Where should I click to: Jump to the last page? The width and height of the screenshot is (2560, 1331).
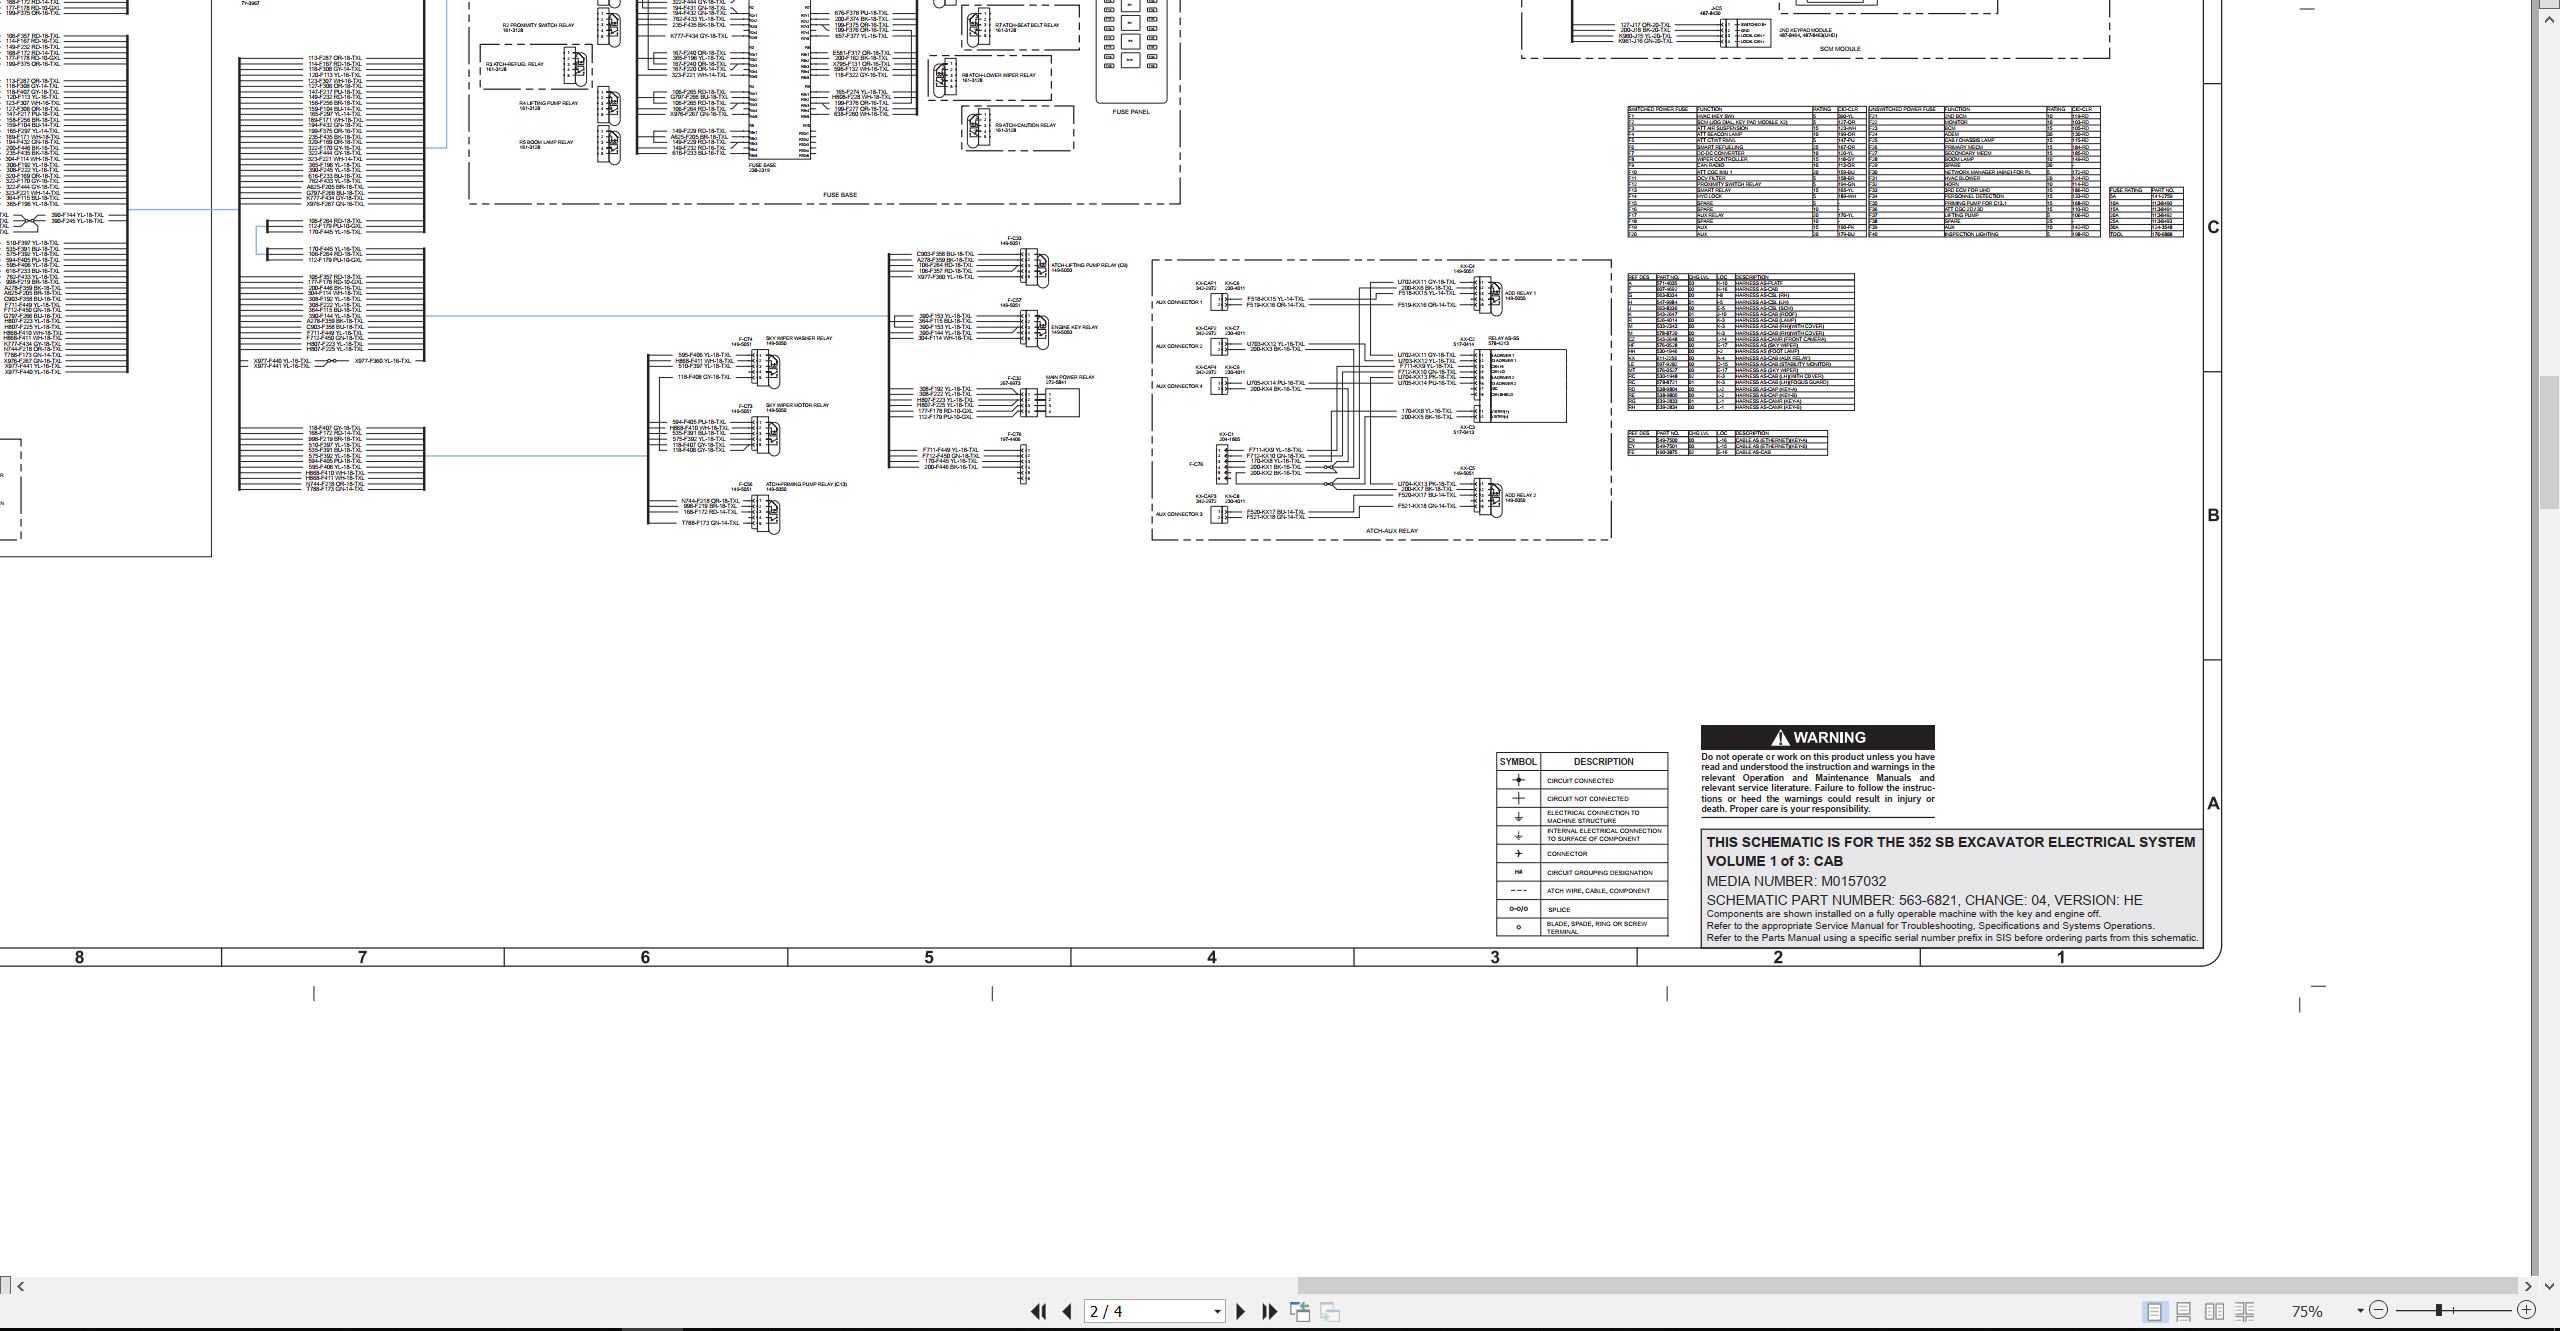(1270, 1311)
